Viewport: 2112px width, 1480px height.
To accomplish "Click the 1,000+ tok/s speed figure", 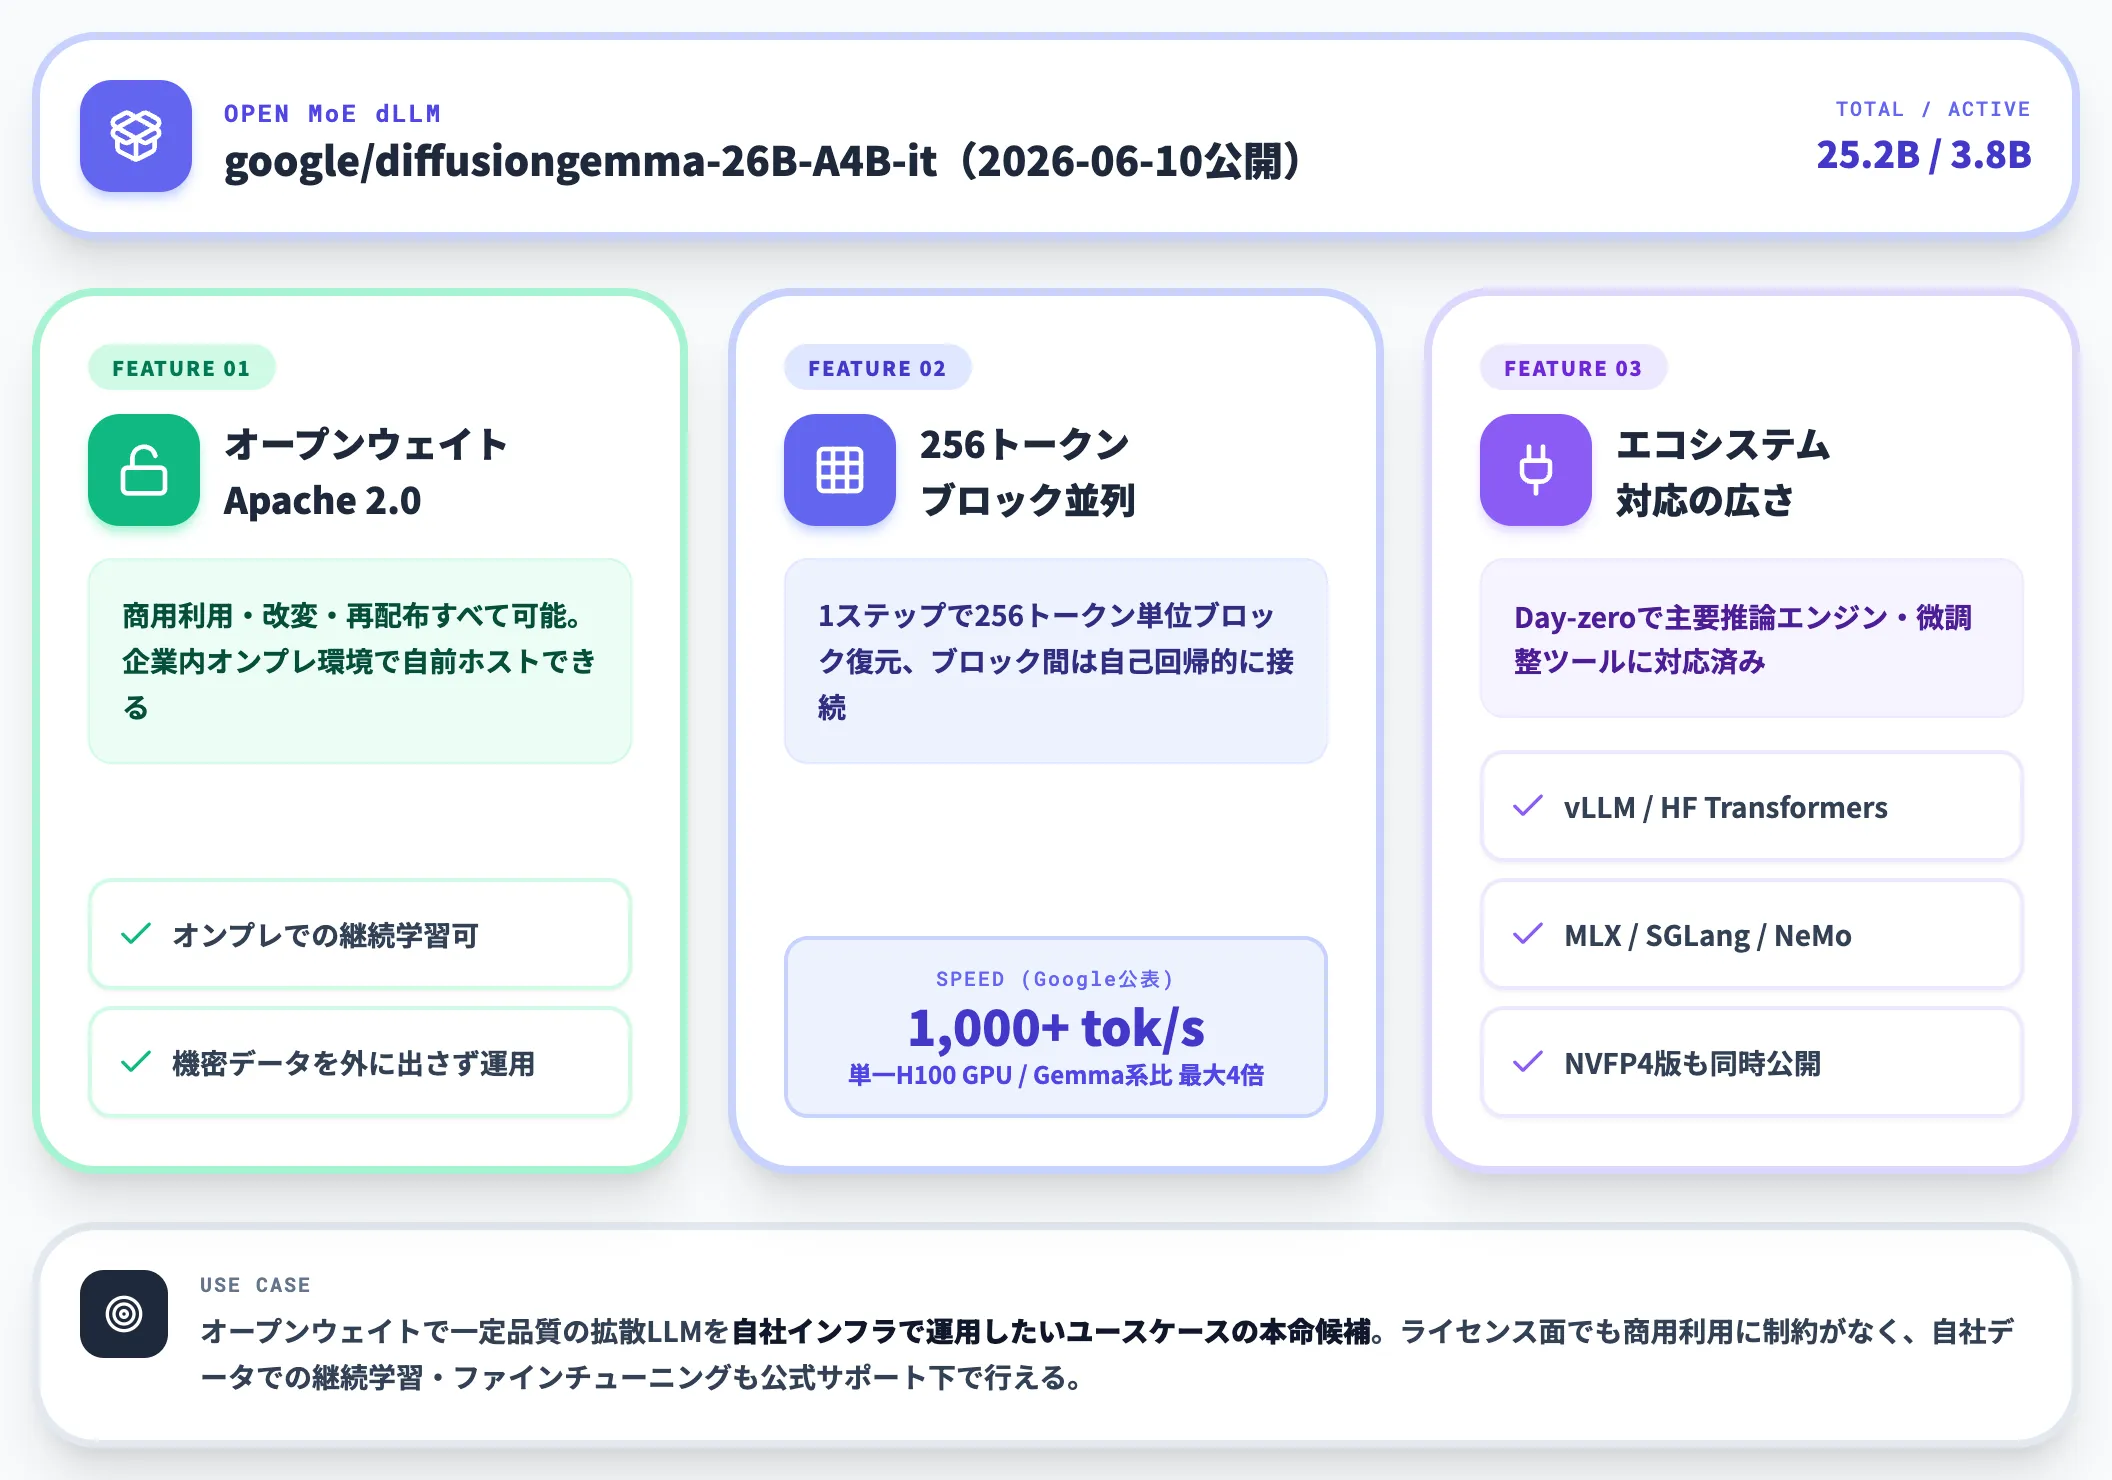I will coord(1056,1027).
